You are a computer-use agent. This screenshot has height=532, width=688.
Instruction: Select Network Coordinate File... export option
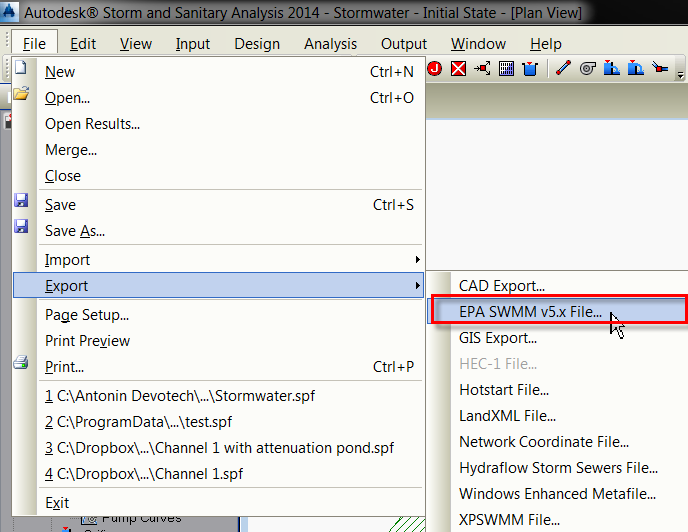(557, 442)
